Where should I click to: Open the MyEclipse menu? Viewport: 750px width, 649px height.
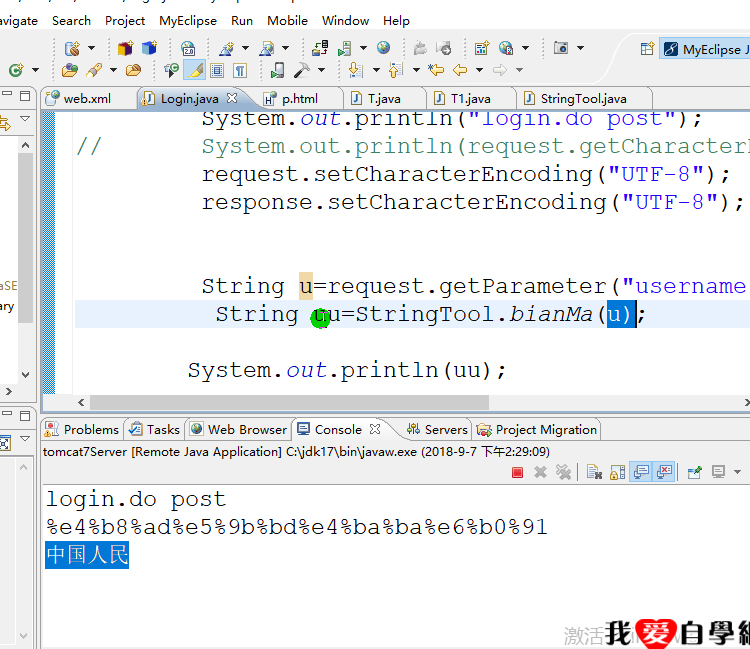click(188, 21)
